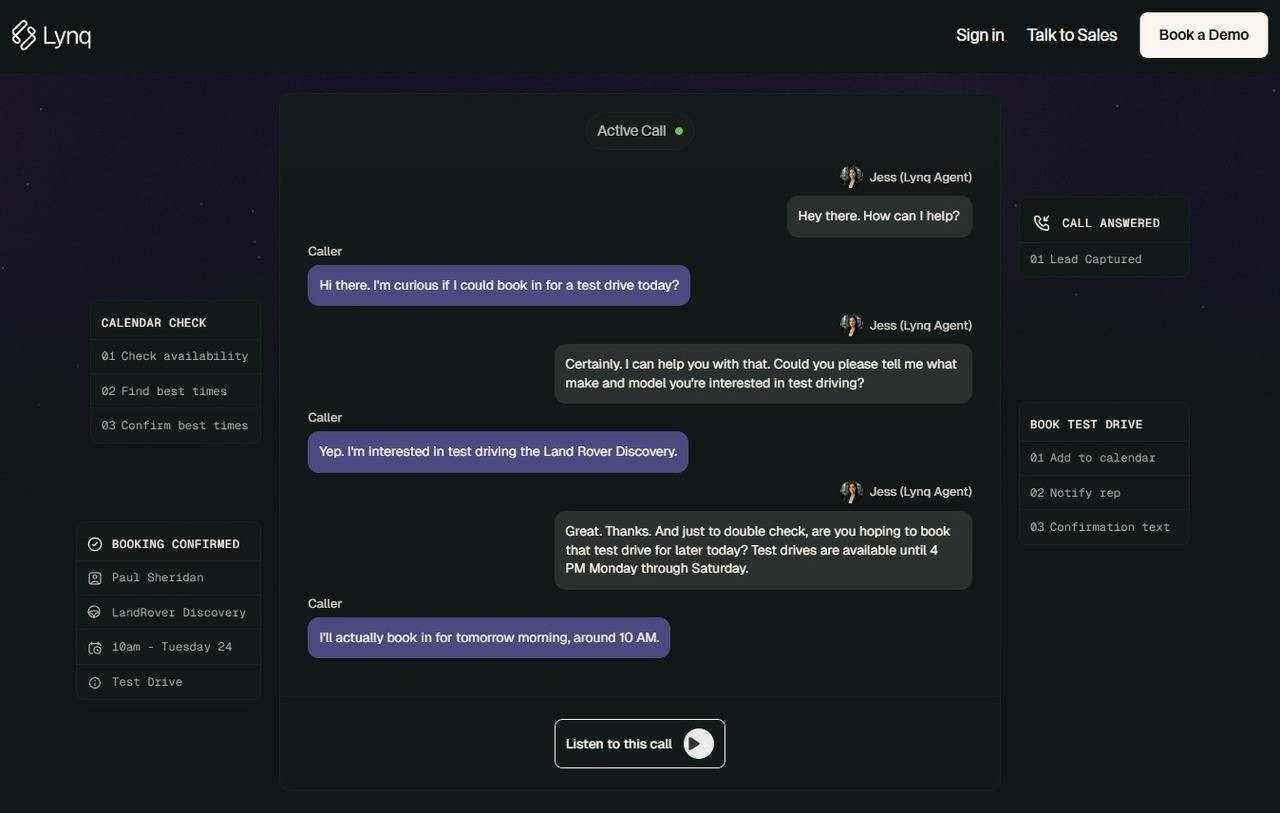
Task: Select the 02 Notify rep step
Action: (x=1104, y=492)
